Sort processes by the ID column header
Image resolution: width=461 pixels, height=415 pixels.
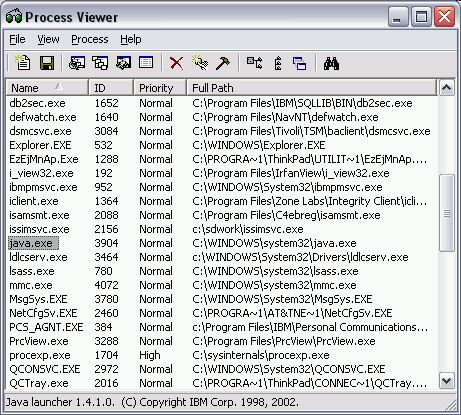[111, 88]
